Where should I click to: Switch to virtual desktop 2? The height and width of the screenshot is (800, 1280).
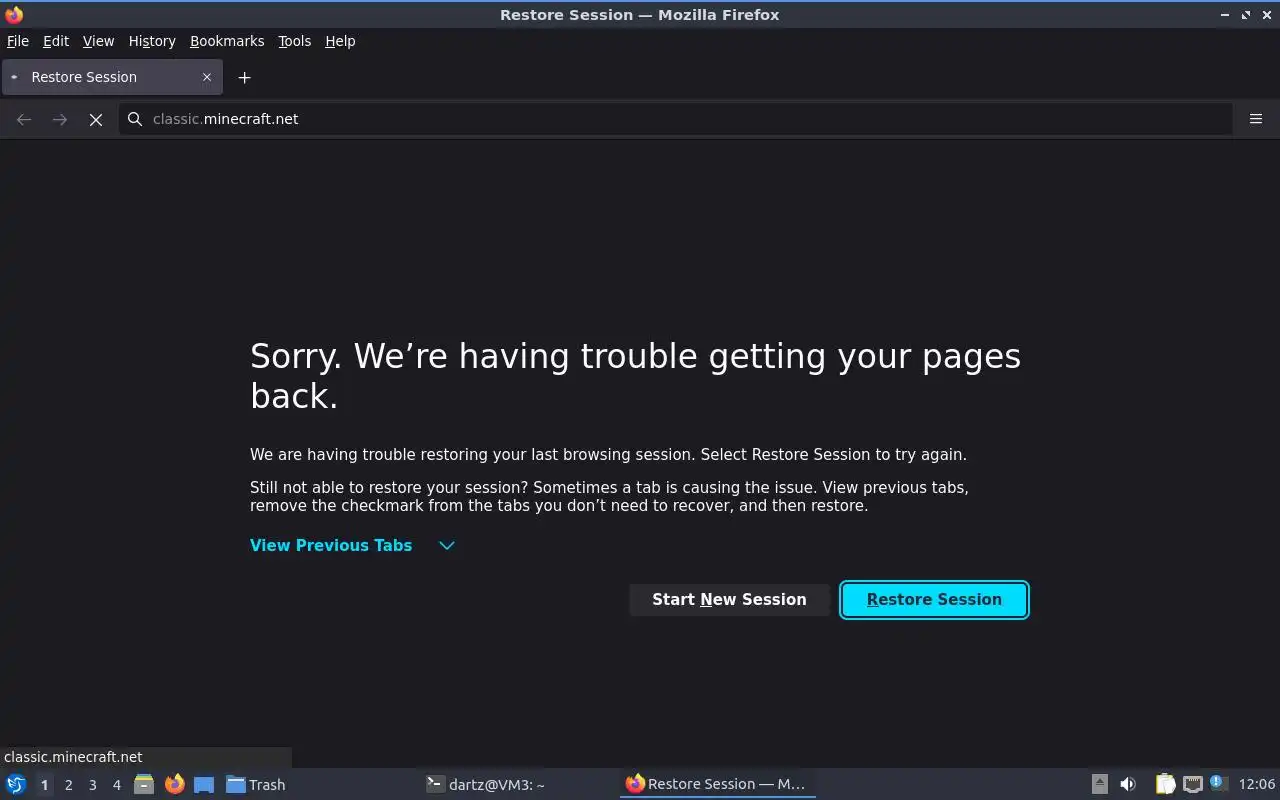click(x=68, y=785)
